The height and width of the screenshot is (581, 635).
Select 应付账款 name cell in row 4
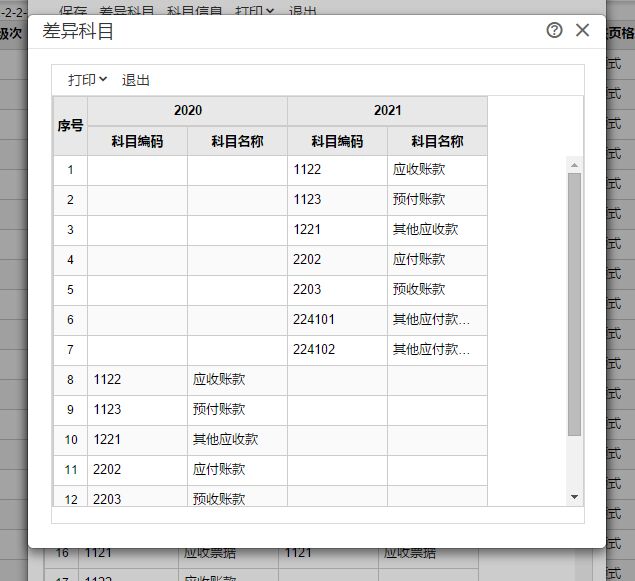(437, 260)
